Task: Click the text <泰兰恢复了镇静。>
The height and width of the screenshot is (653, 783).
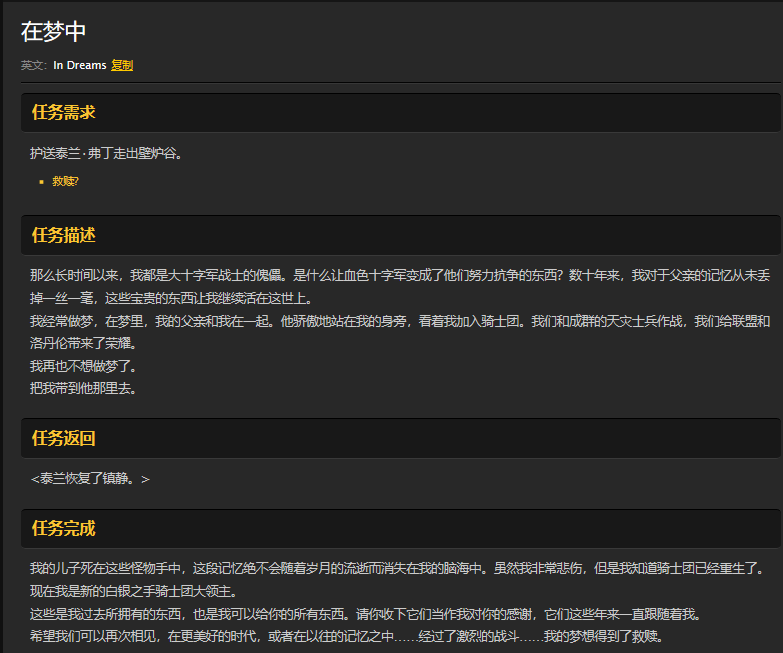Action: coord(90,478)
